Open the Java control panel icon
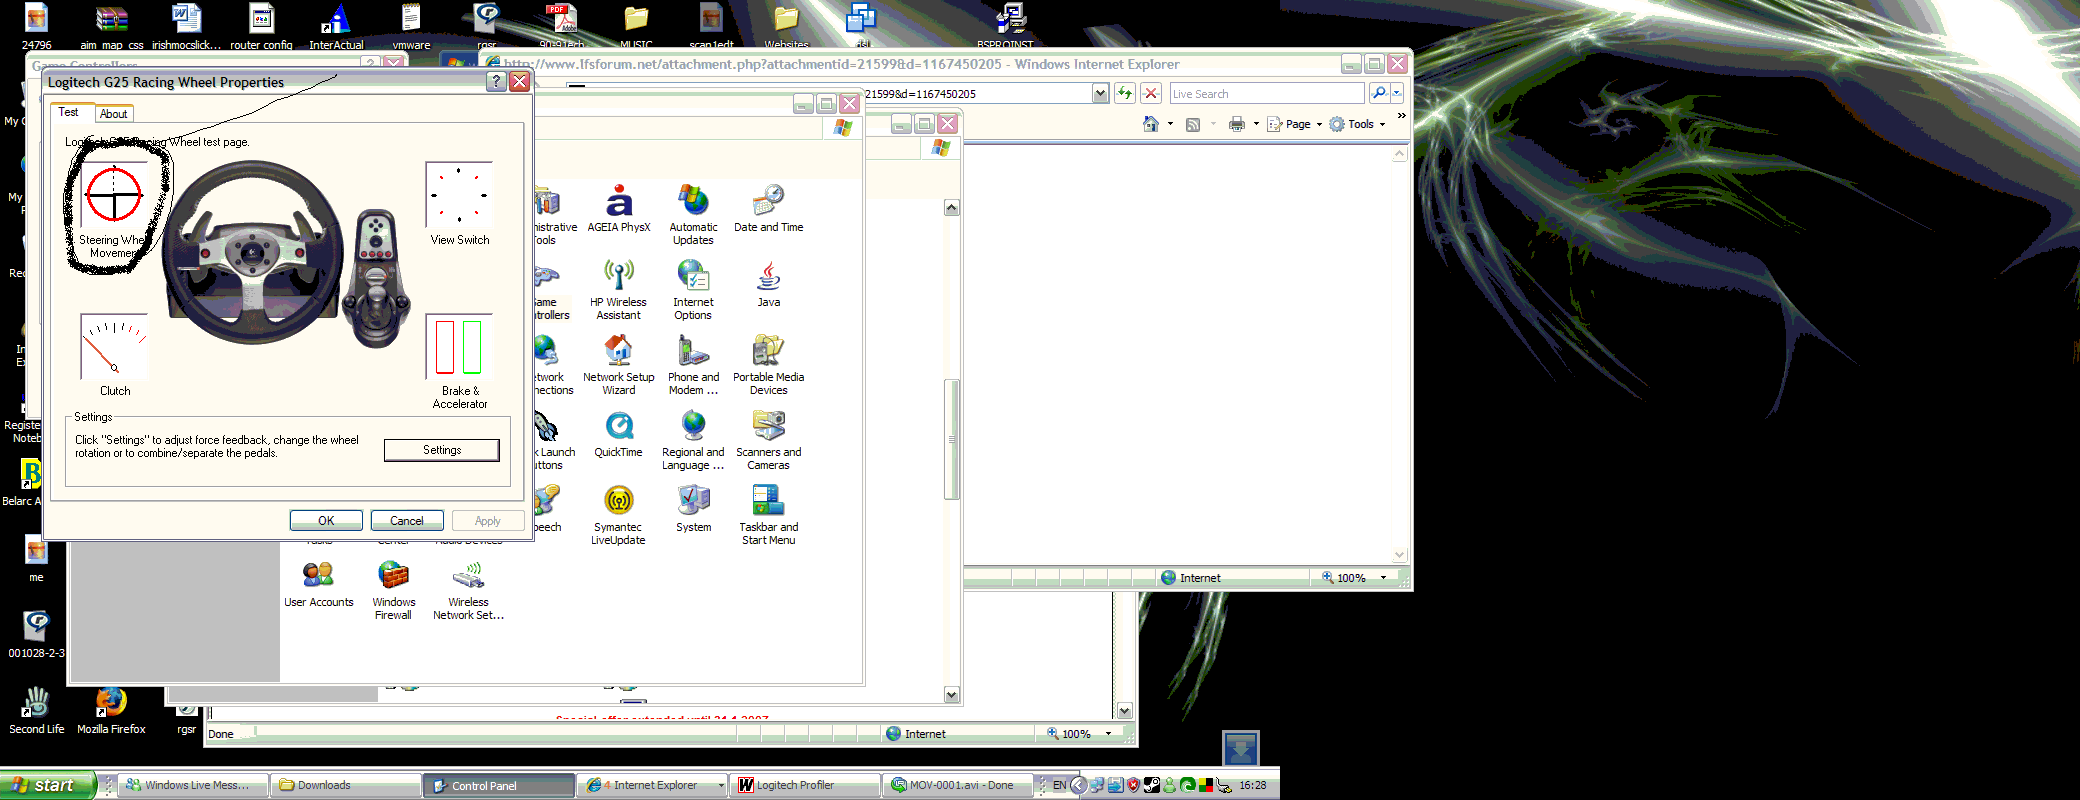Screen dimensions: 2080x800 click(x=768, y=283)
